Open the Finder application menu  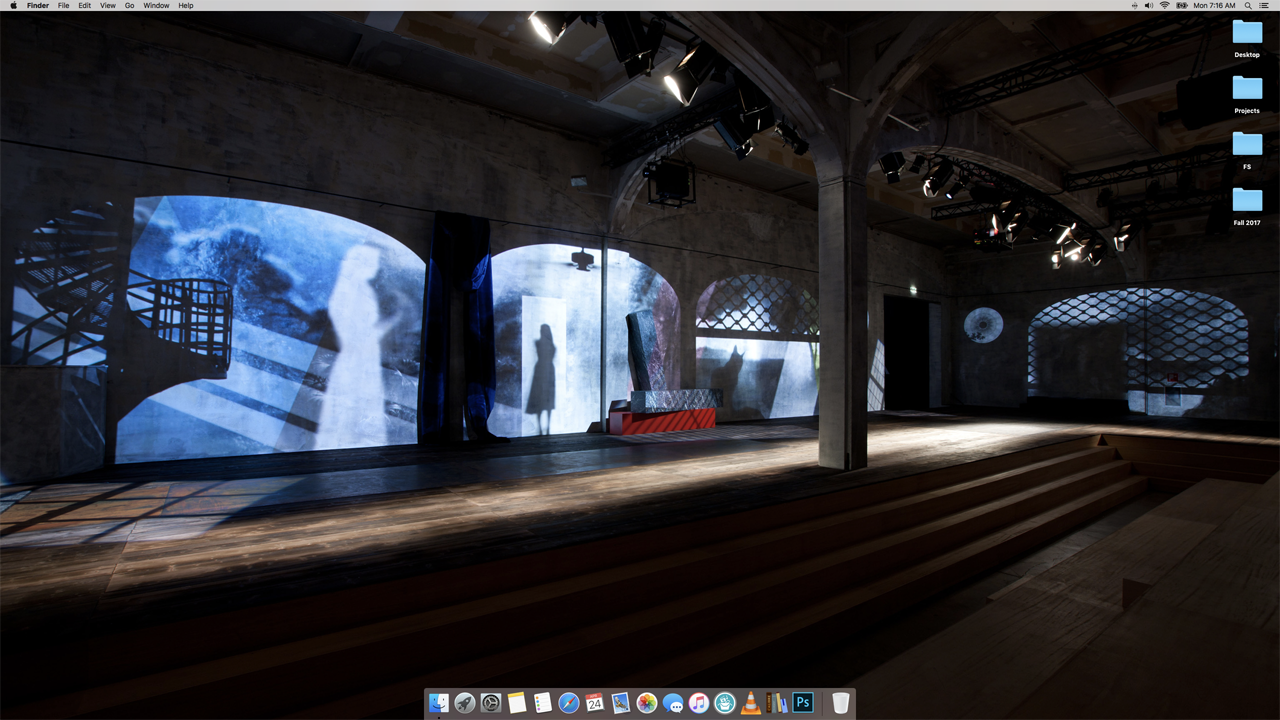[x=38, y=5]
